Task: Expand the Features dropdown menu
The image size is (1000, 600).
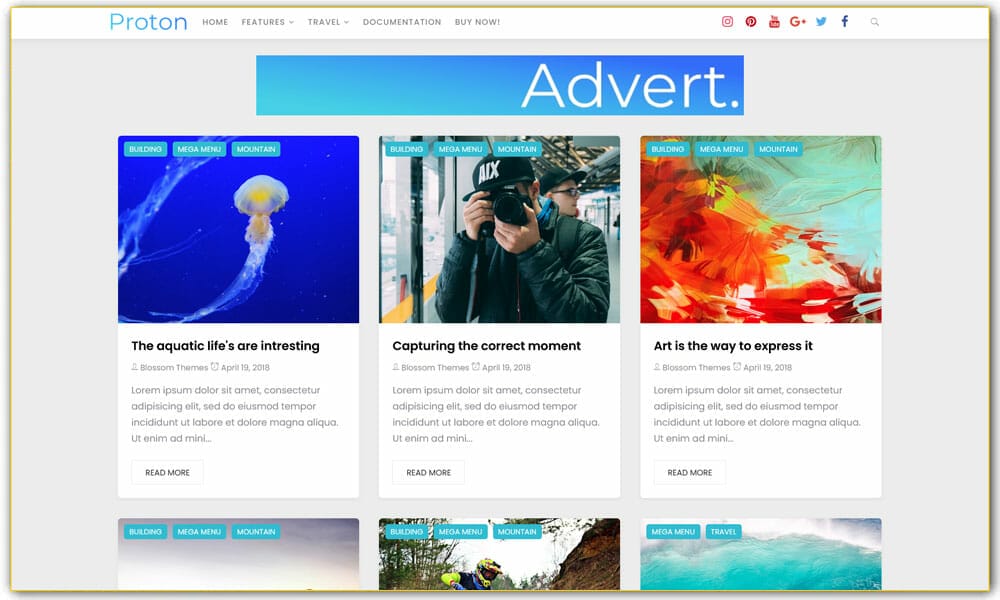Action: [267, 22]
